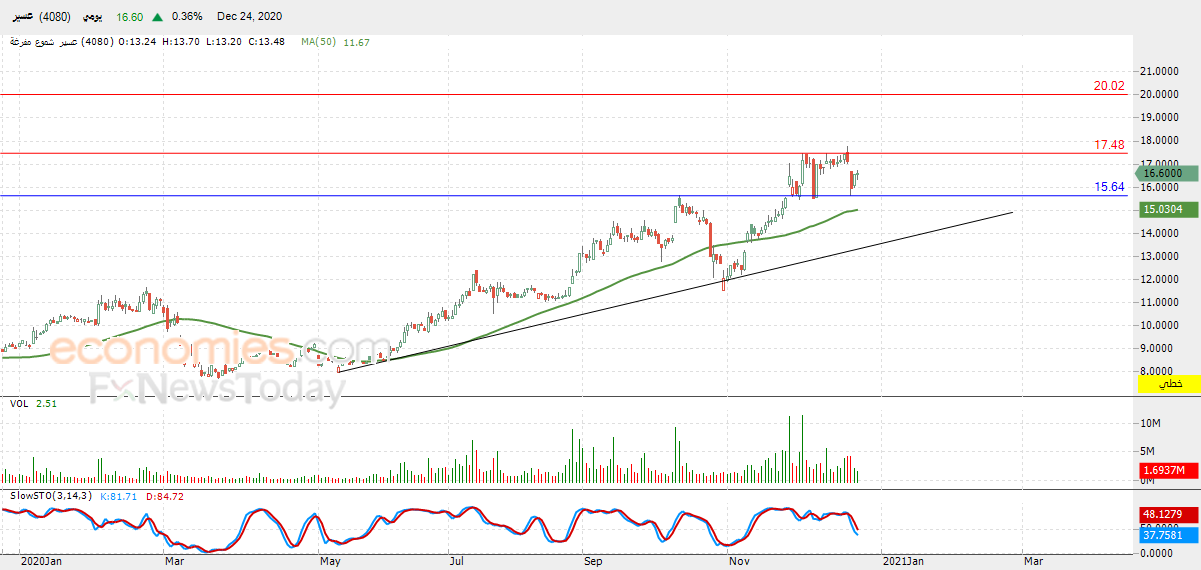Viewport: 1201px width, 570px height.
Task: Open the يومي timeframe selector
Action: pos(88,17)
